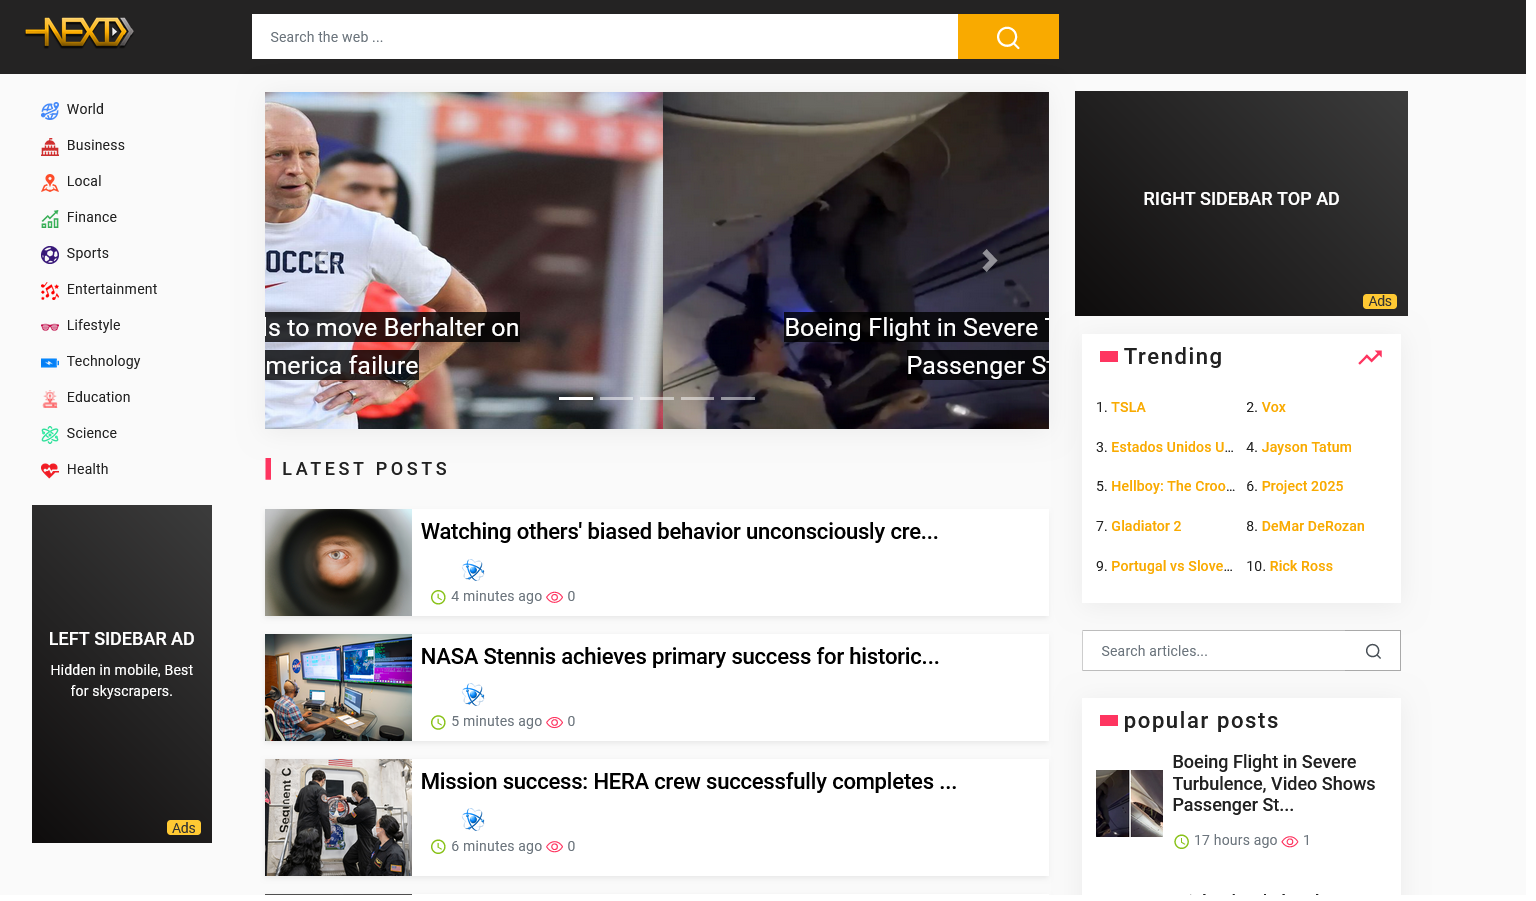
Task: Advance carousel with next chevron arrow
Action: coord(989,260)
